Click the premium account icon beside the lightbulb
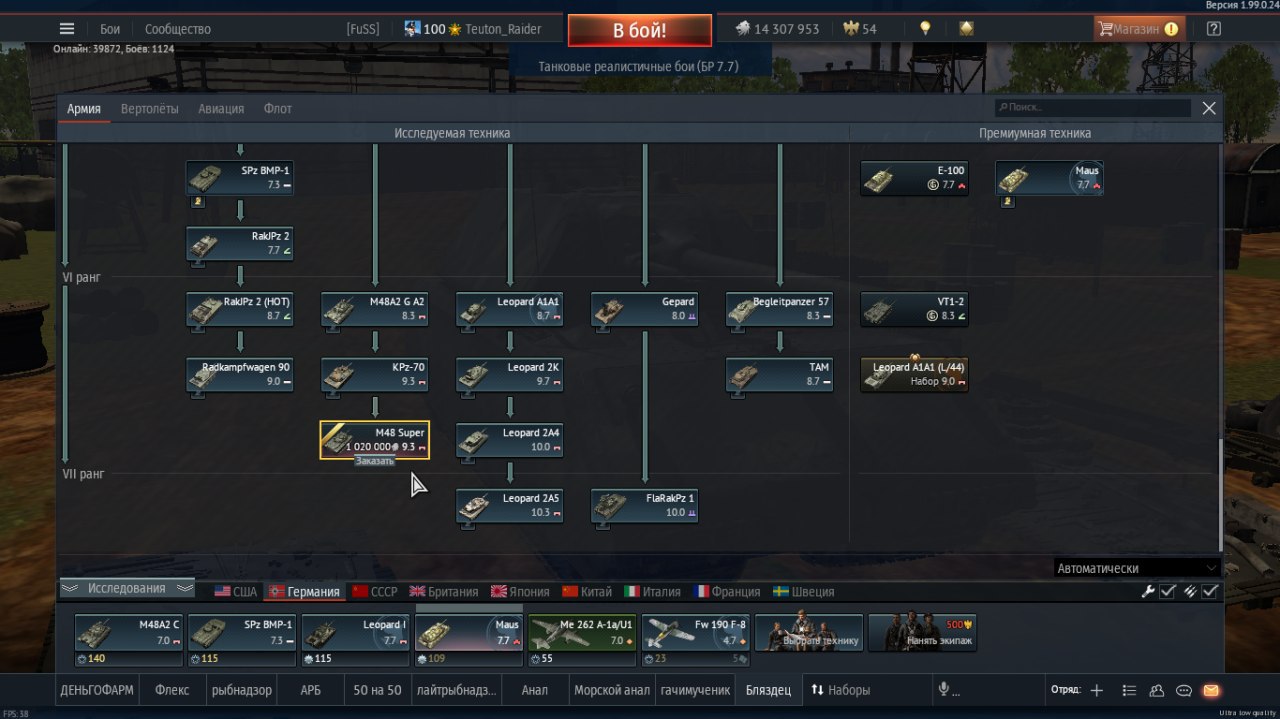 tap(966, 29)
